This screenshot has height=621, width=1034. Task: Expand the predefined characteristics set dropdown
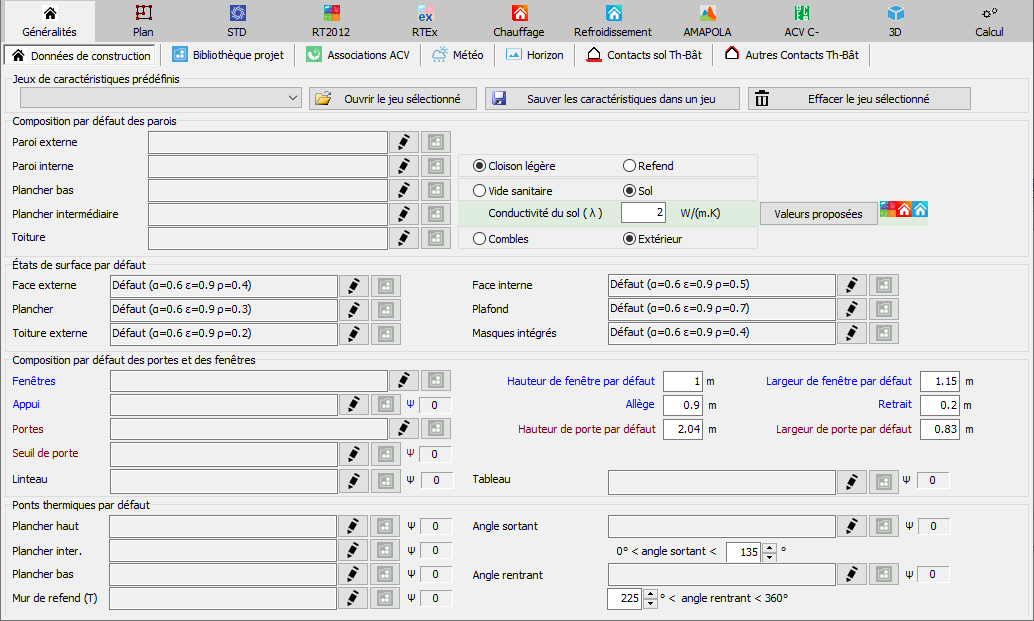(x=292, y=99)
